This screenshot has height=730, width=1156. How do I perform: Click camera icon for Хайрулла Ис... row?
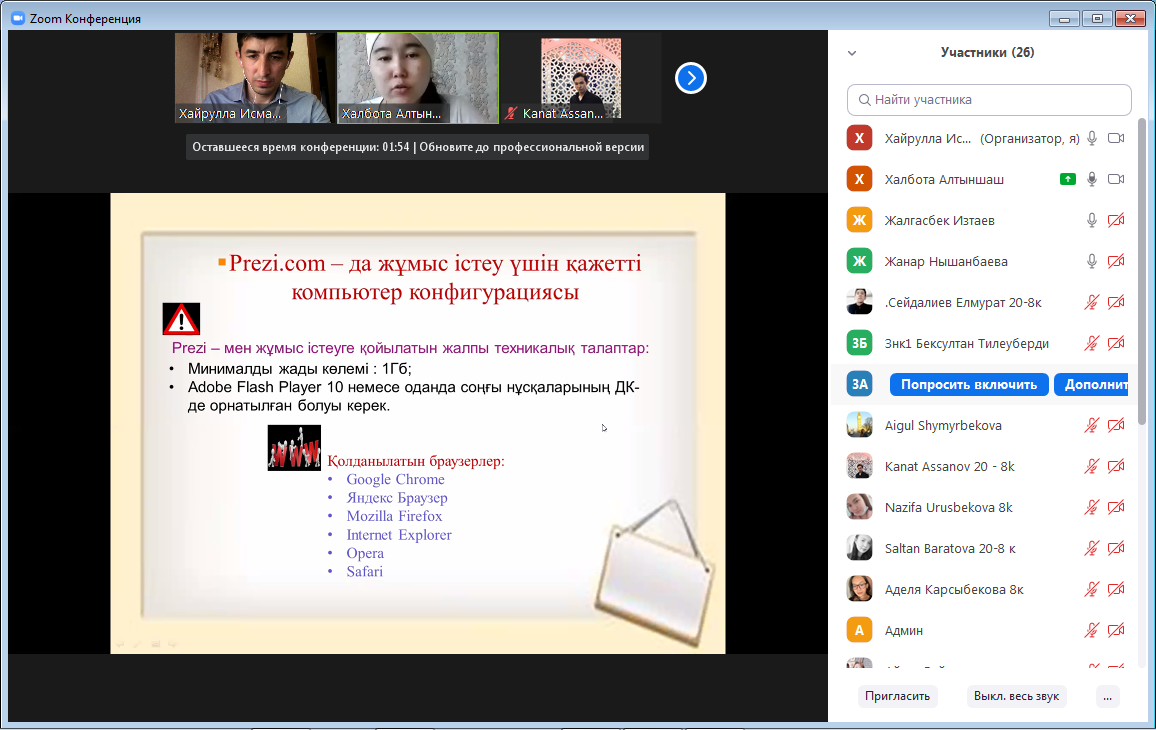click(x=1116, y=138)
